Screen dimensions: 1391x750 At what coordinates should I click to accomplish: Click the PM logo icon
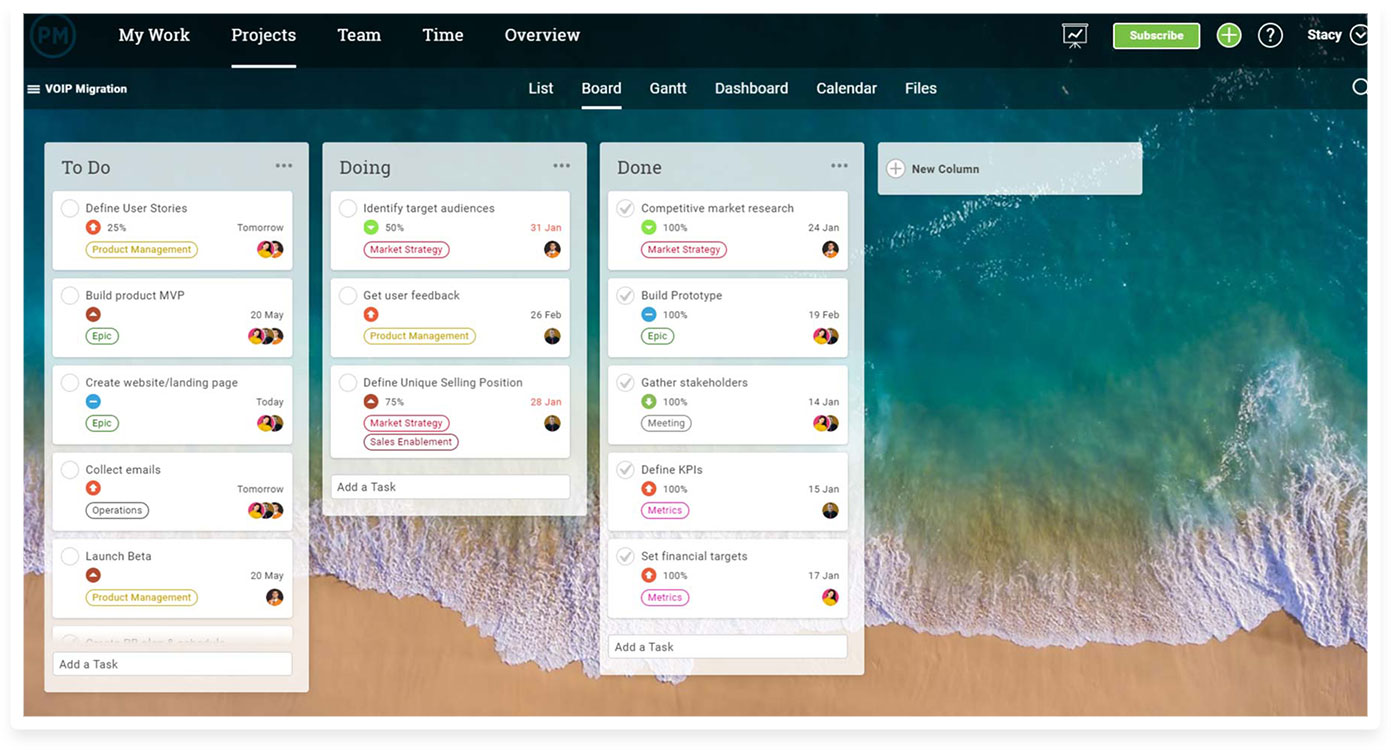click(53, 36)
